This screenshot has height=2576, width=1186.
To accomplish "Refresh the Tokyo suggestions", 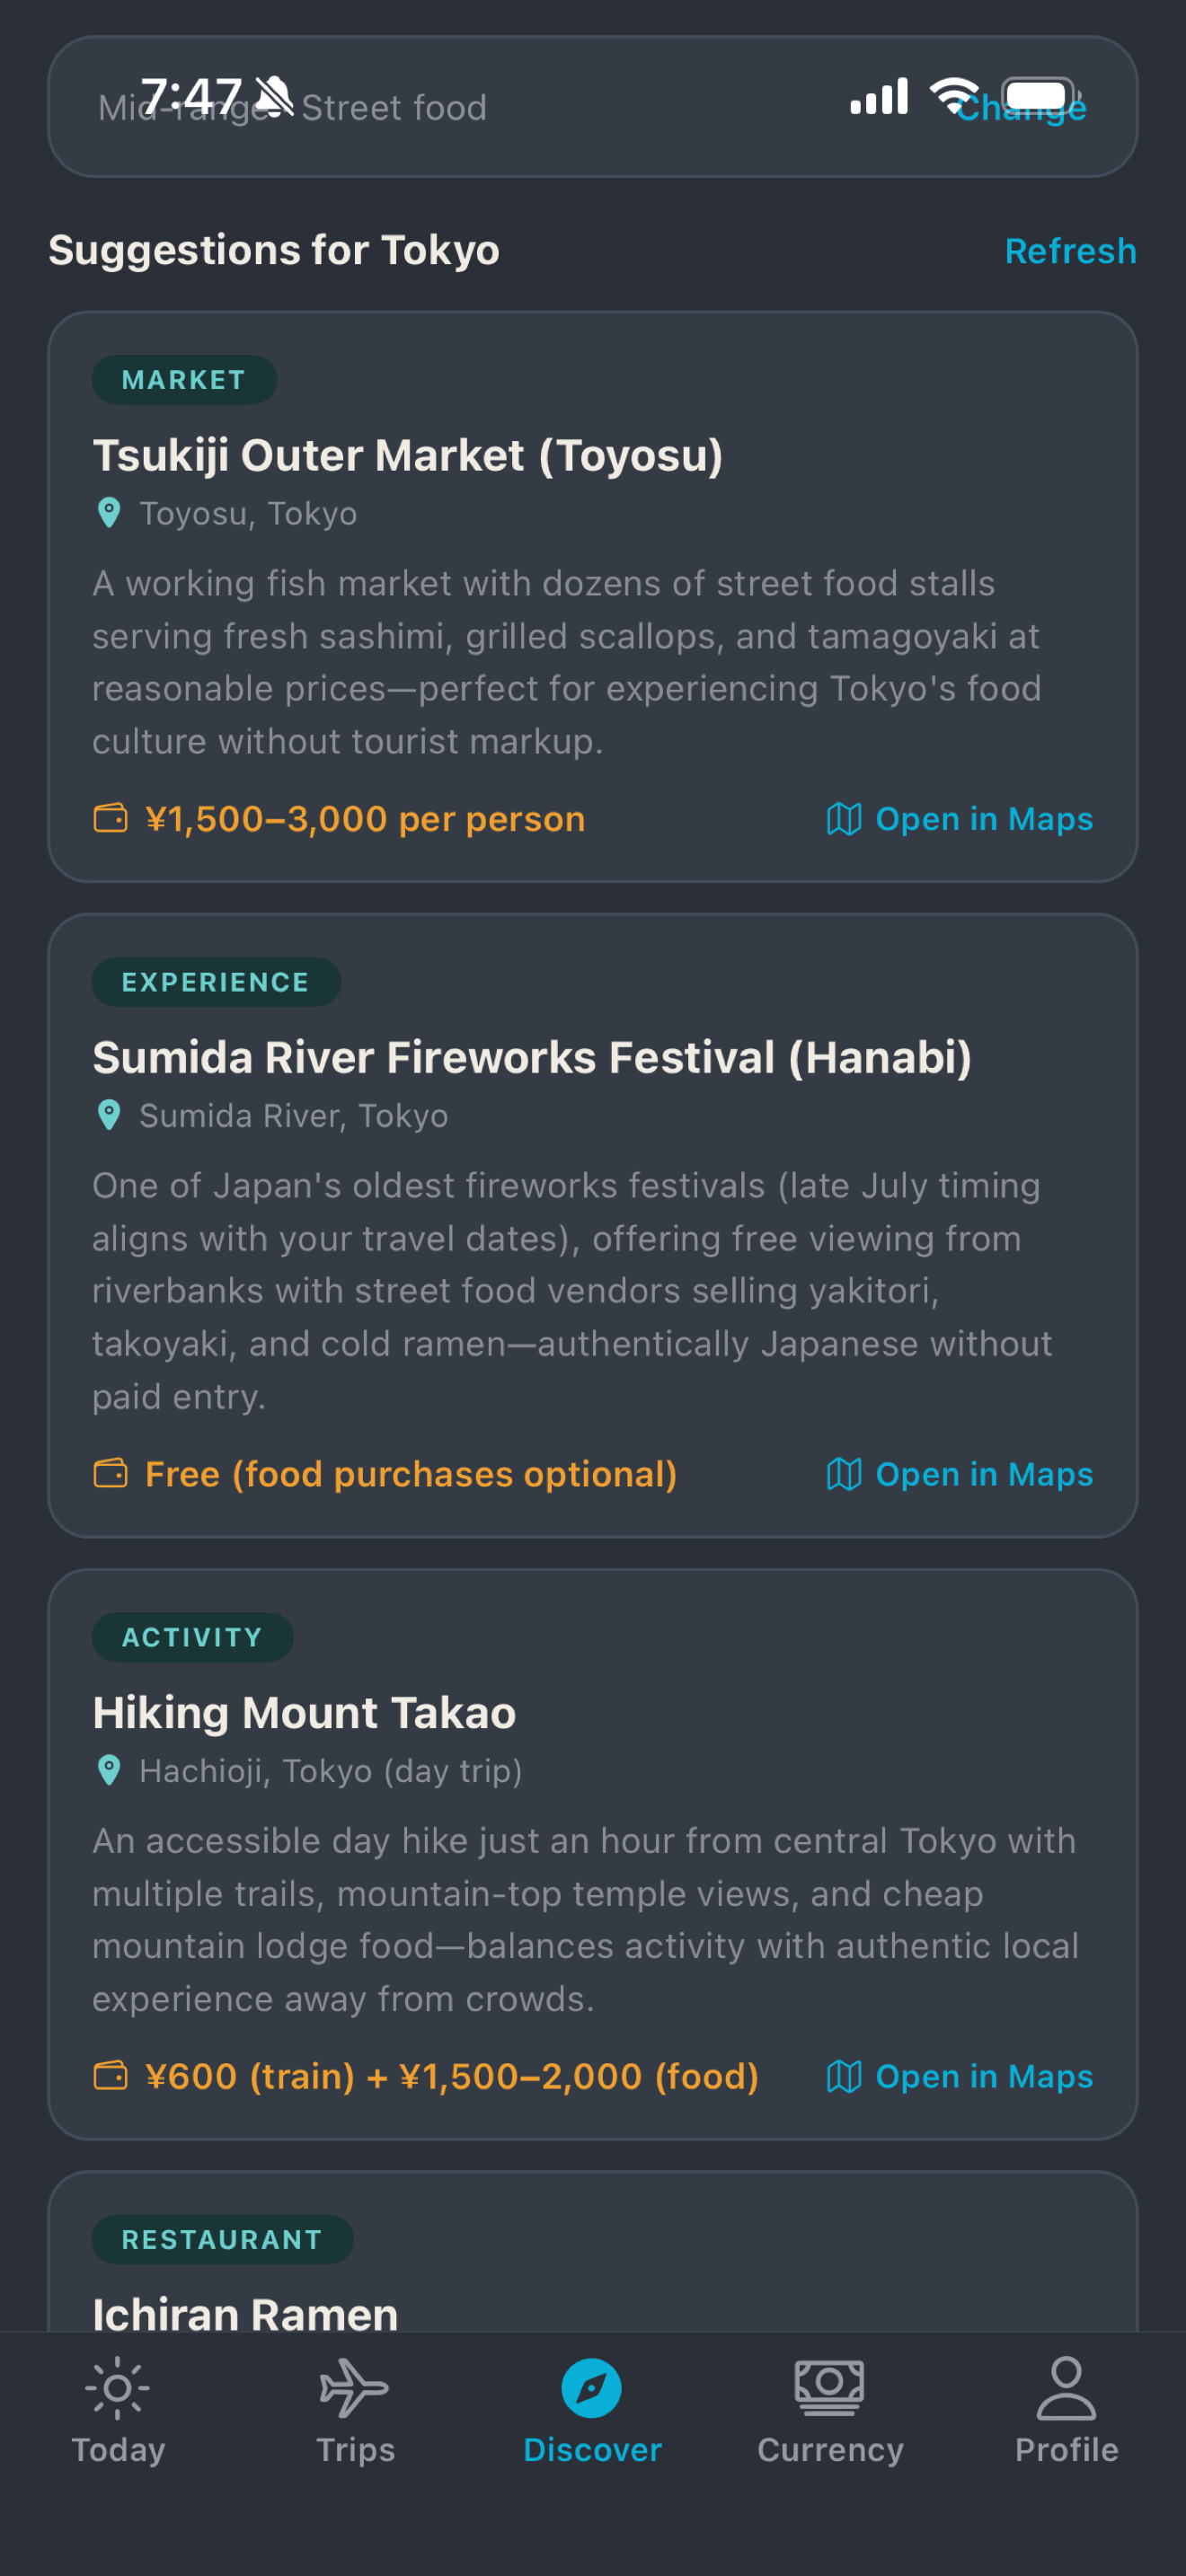I will point(1070,251).
